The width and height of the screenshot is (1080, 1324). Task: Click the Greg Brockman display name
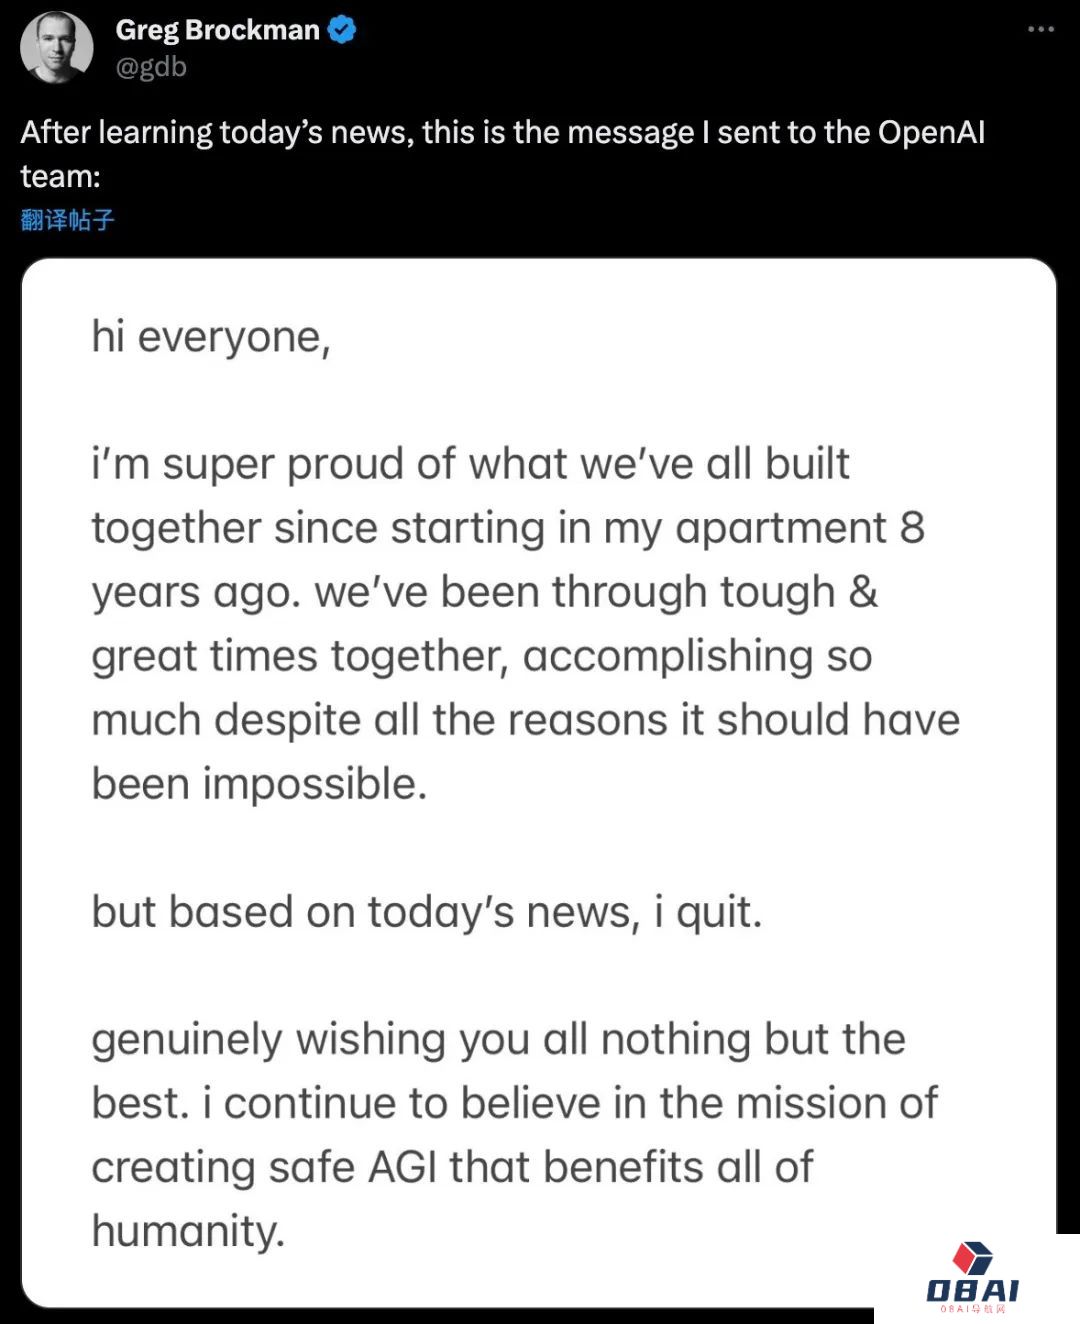point(217,30)
